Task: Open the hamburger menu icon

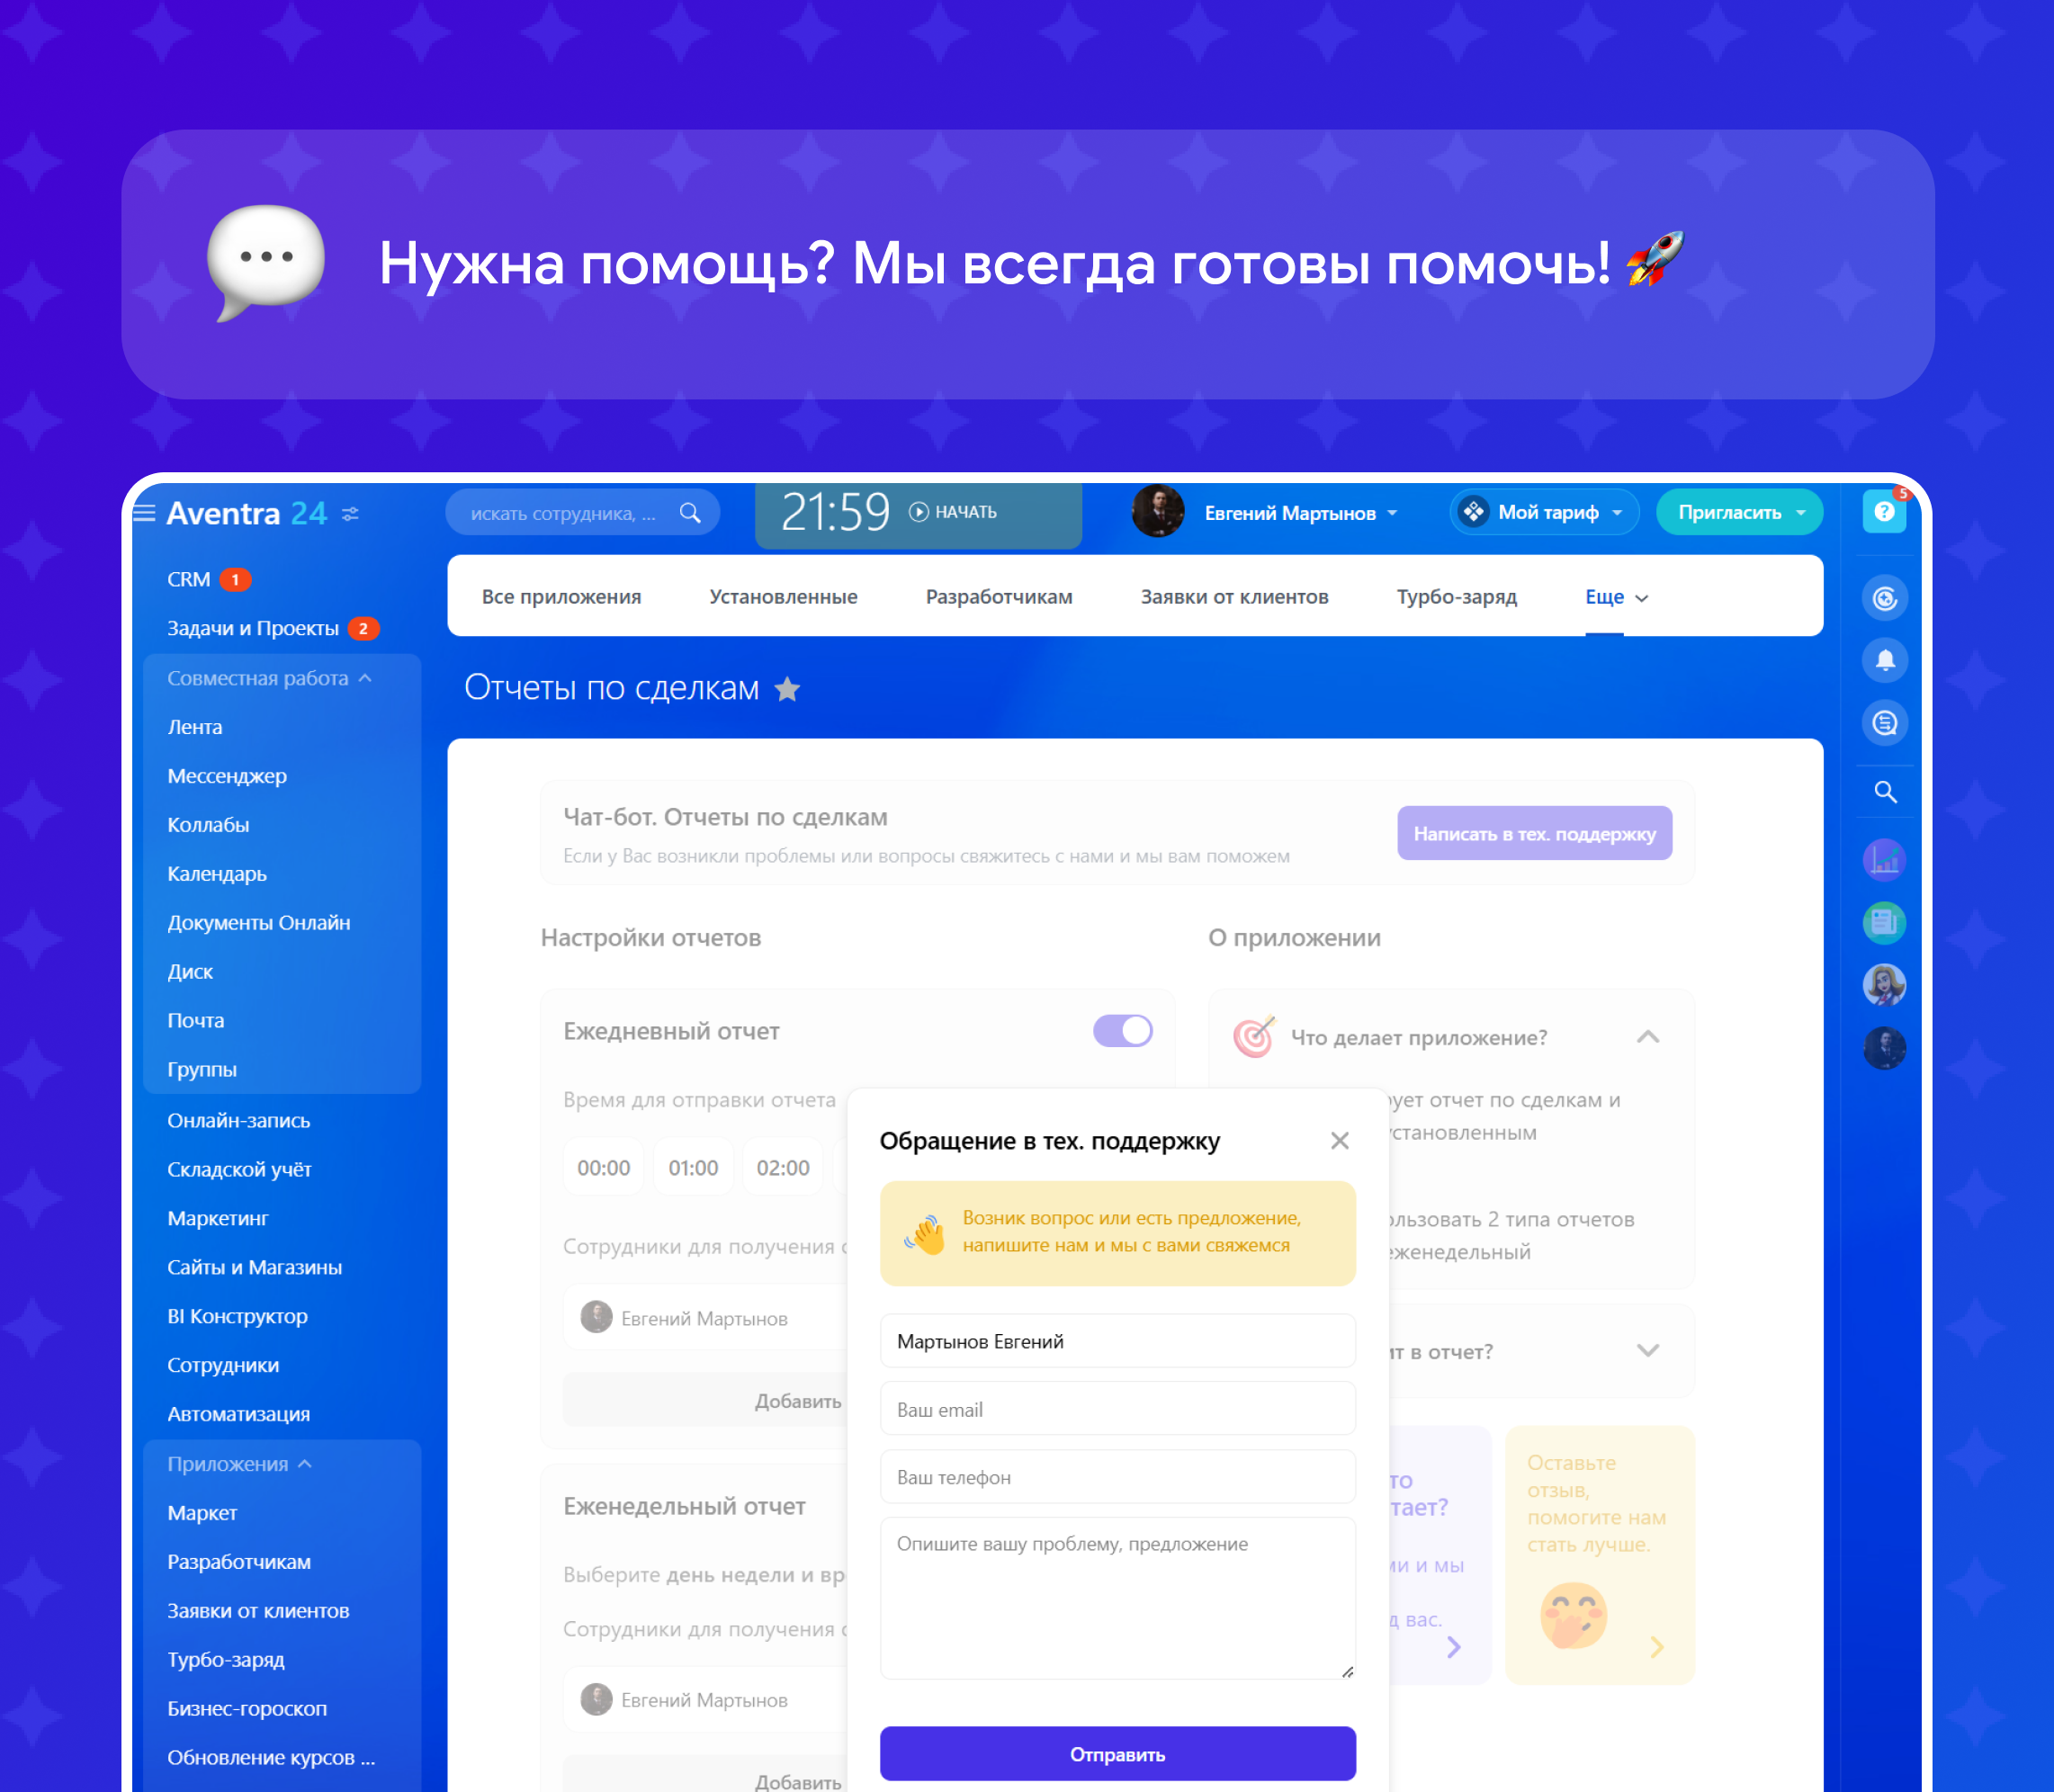Action: click(144, 514)
